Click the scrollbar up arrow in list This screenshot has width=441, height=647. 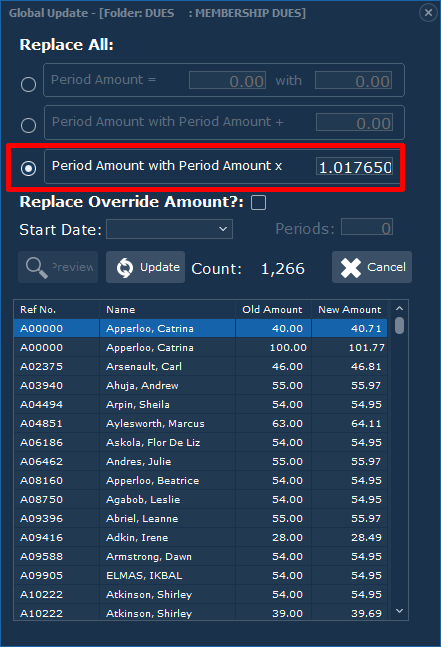pos(399,309)
